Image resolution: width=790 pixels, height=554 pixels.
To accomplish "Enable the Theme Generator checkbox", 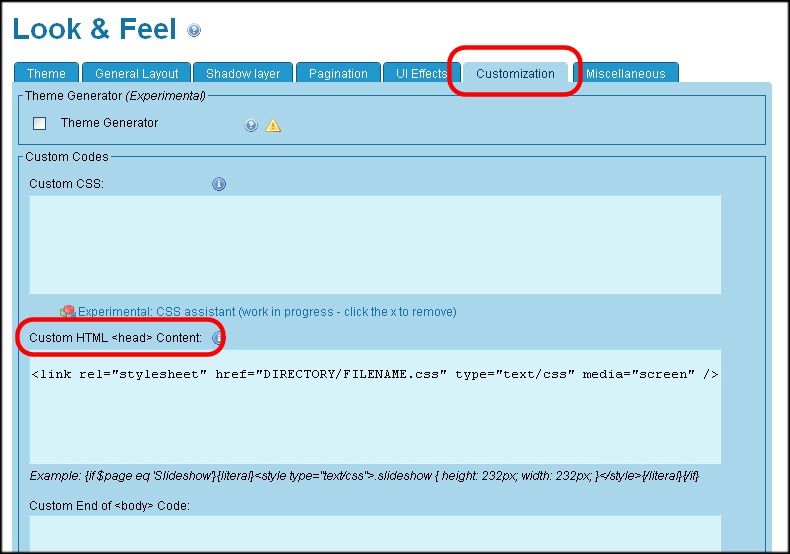I will click(40, 124).
